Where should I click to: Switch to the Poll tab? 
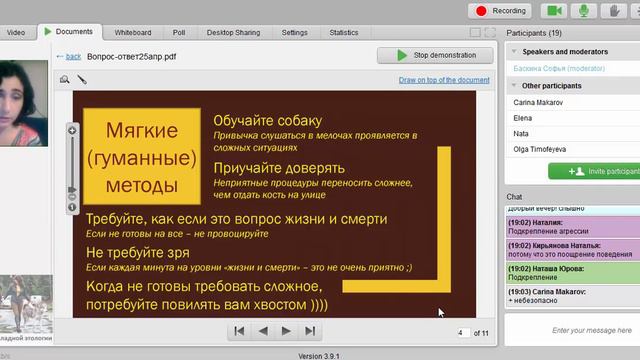179,32
